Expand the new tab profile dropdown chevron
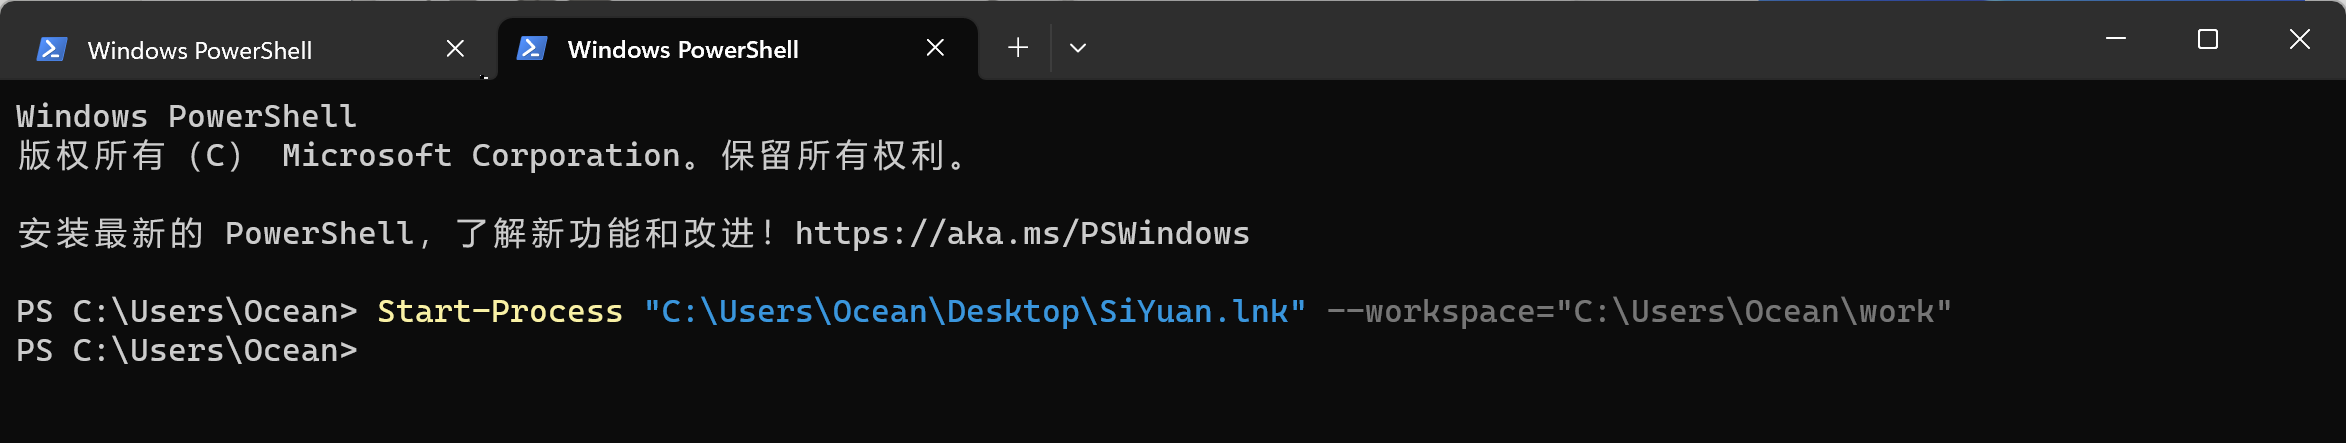Viewport: 2346px width, 443px height. click(x=1077, y=48)
